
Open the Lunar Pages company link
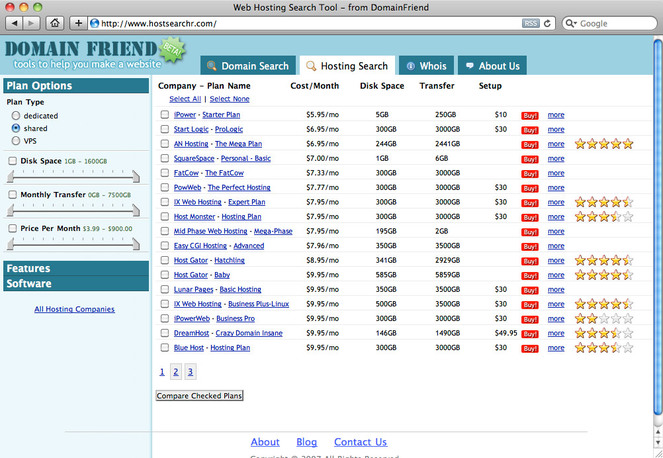[x=193, y=289]
